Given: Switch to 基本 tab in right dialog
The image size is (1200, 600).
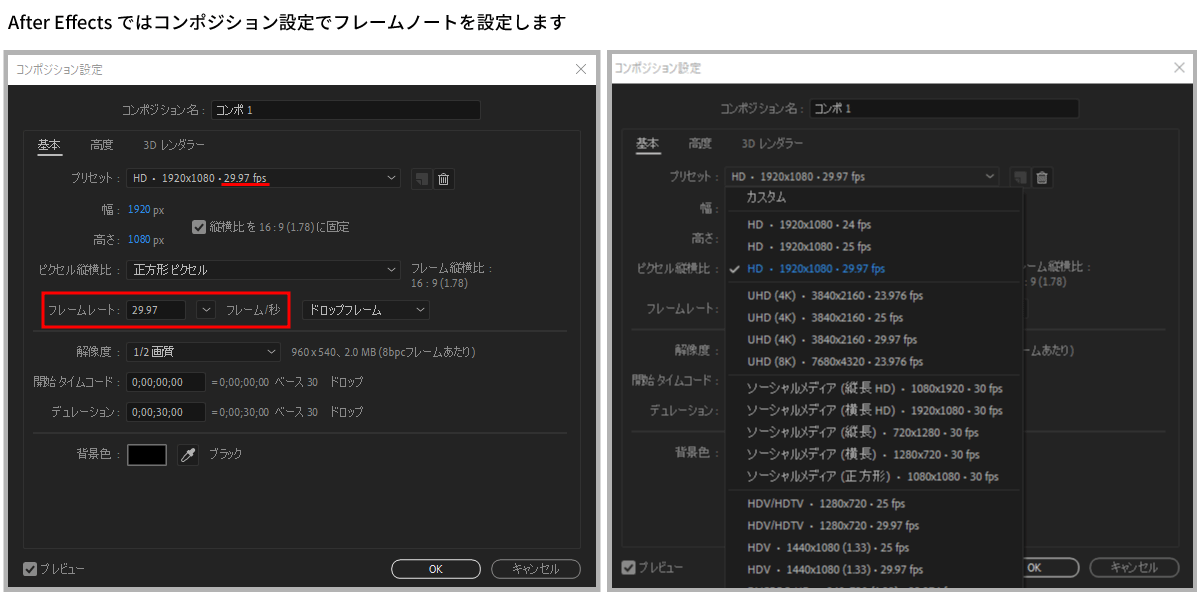Looking at the screenshot, I should click(x=647, y=144).
